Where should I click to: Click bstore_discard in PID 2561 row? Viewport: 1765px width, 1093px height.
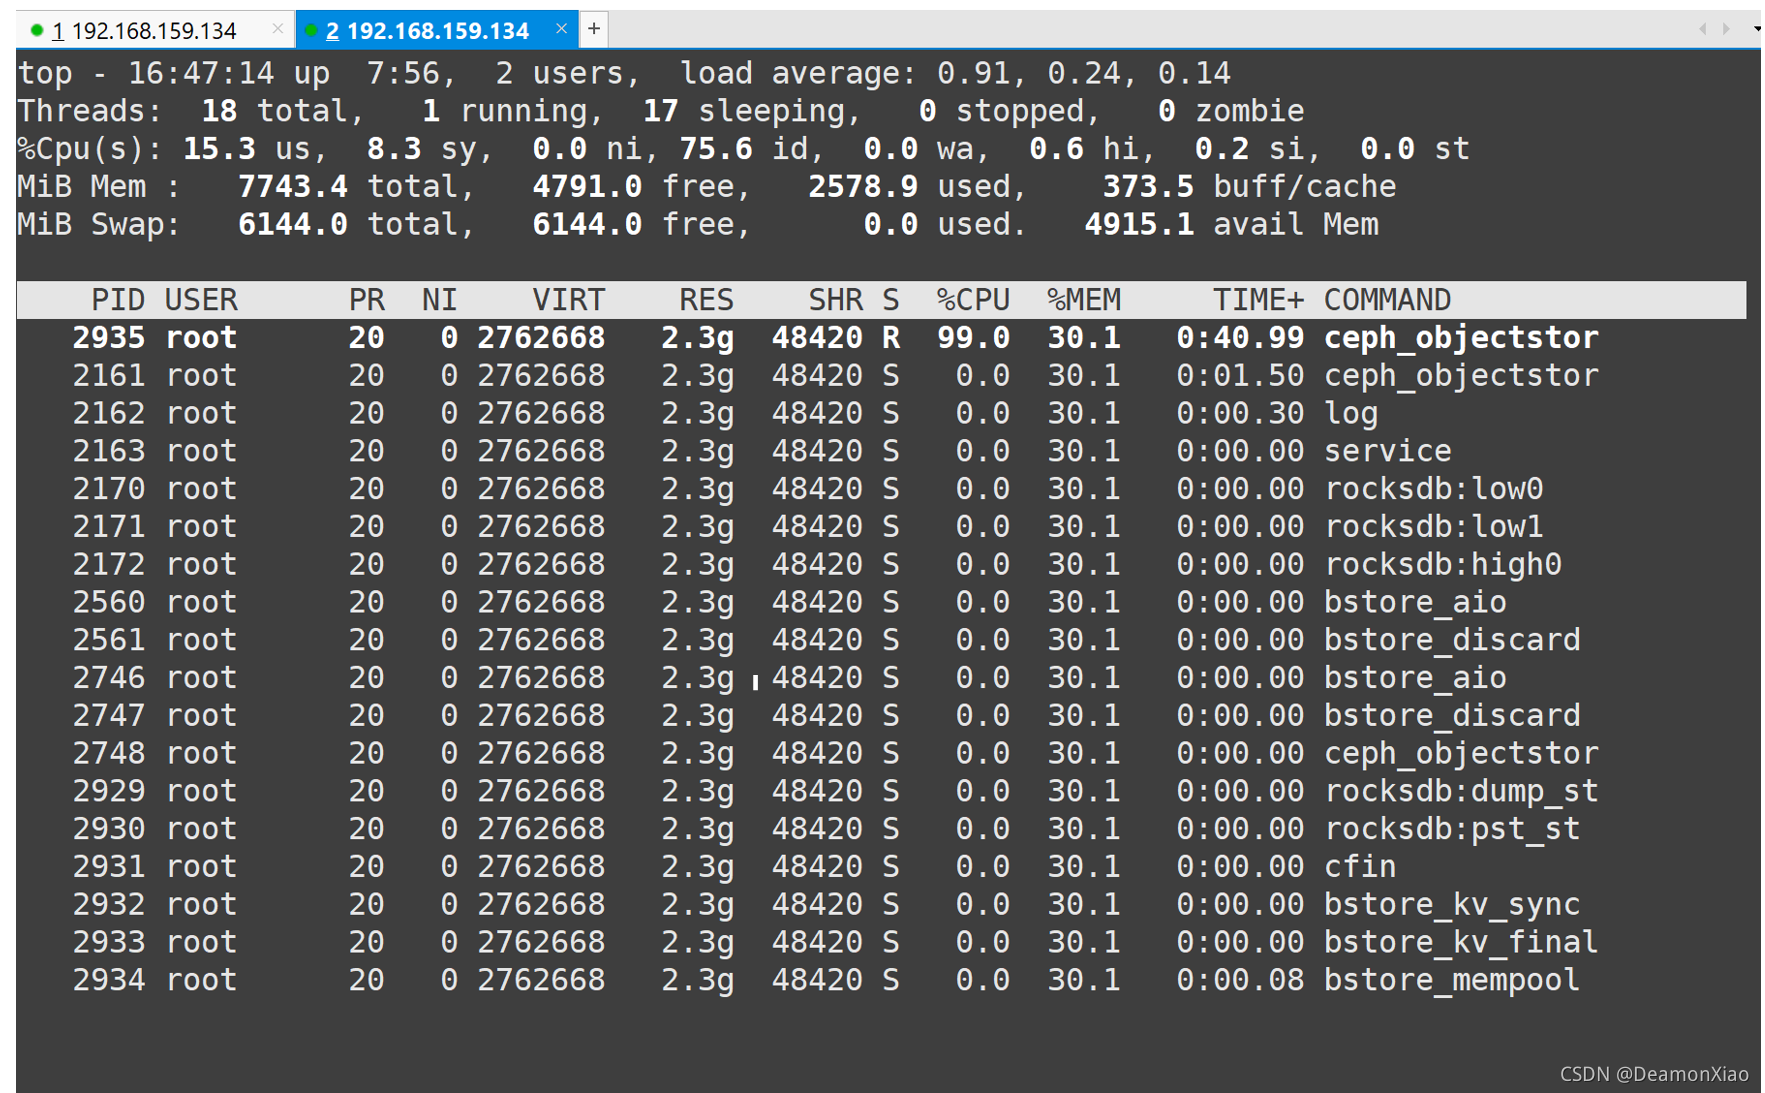[x=1452, y=640]
